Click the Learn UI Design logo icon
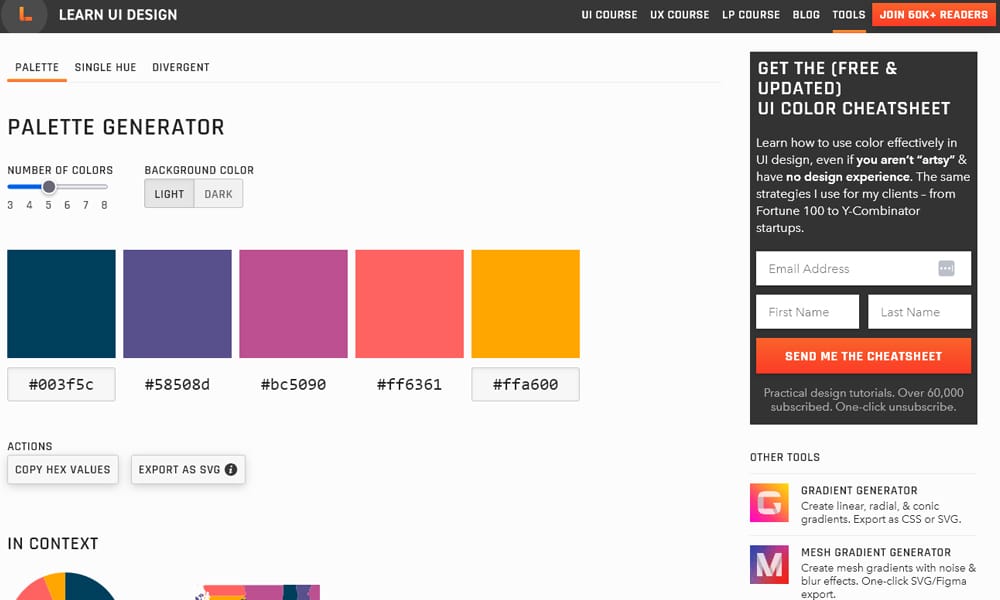This screenshot has height=600, width=1000. pyautogui.click(x=24, y=15)
